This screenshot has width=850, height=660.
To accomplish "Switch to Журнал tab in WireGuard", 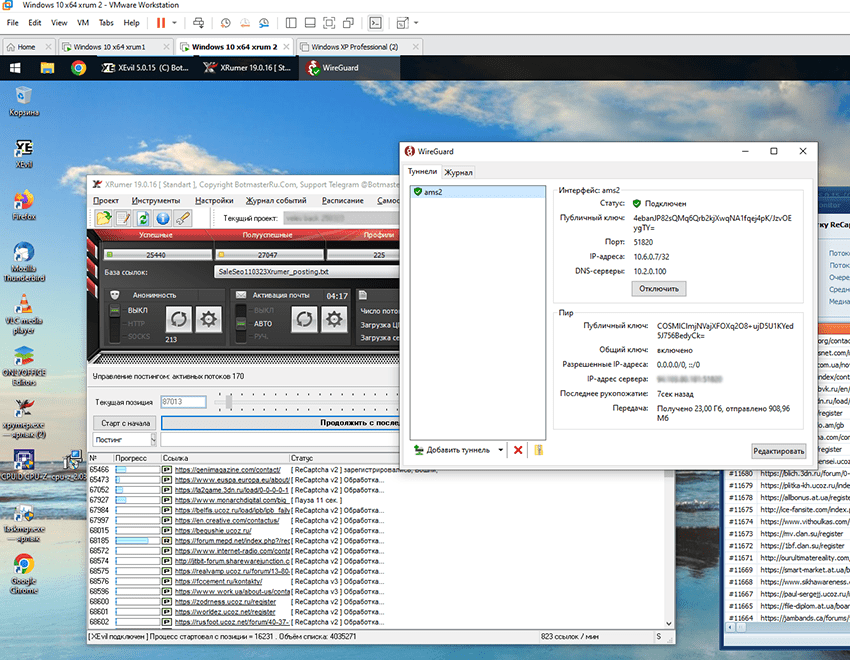I will click(x=458, y=172).
